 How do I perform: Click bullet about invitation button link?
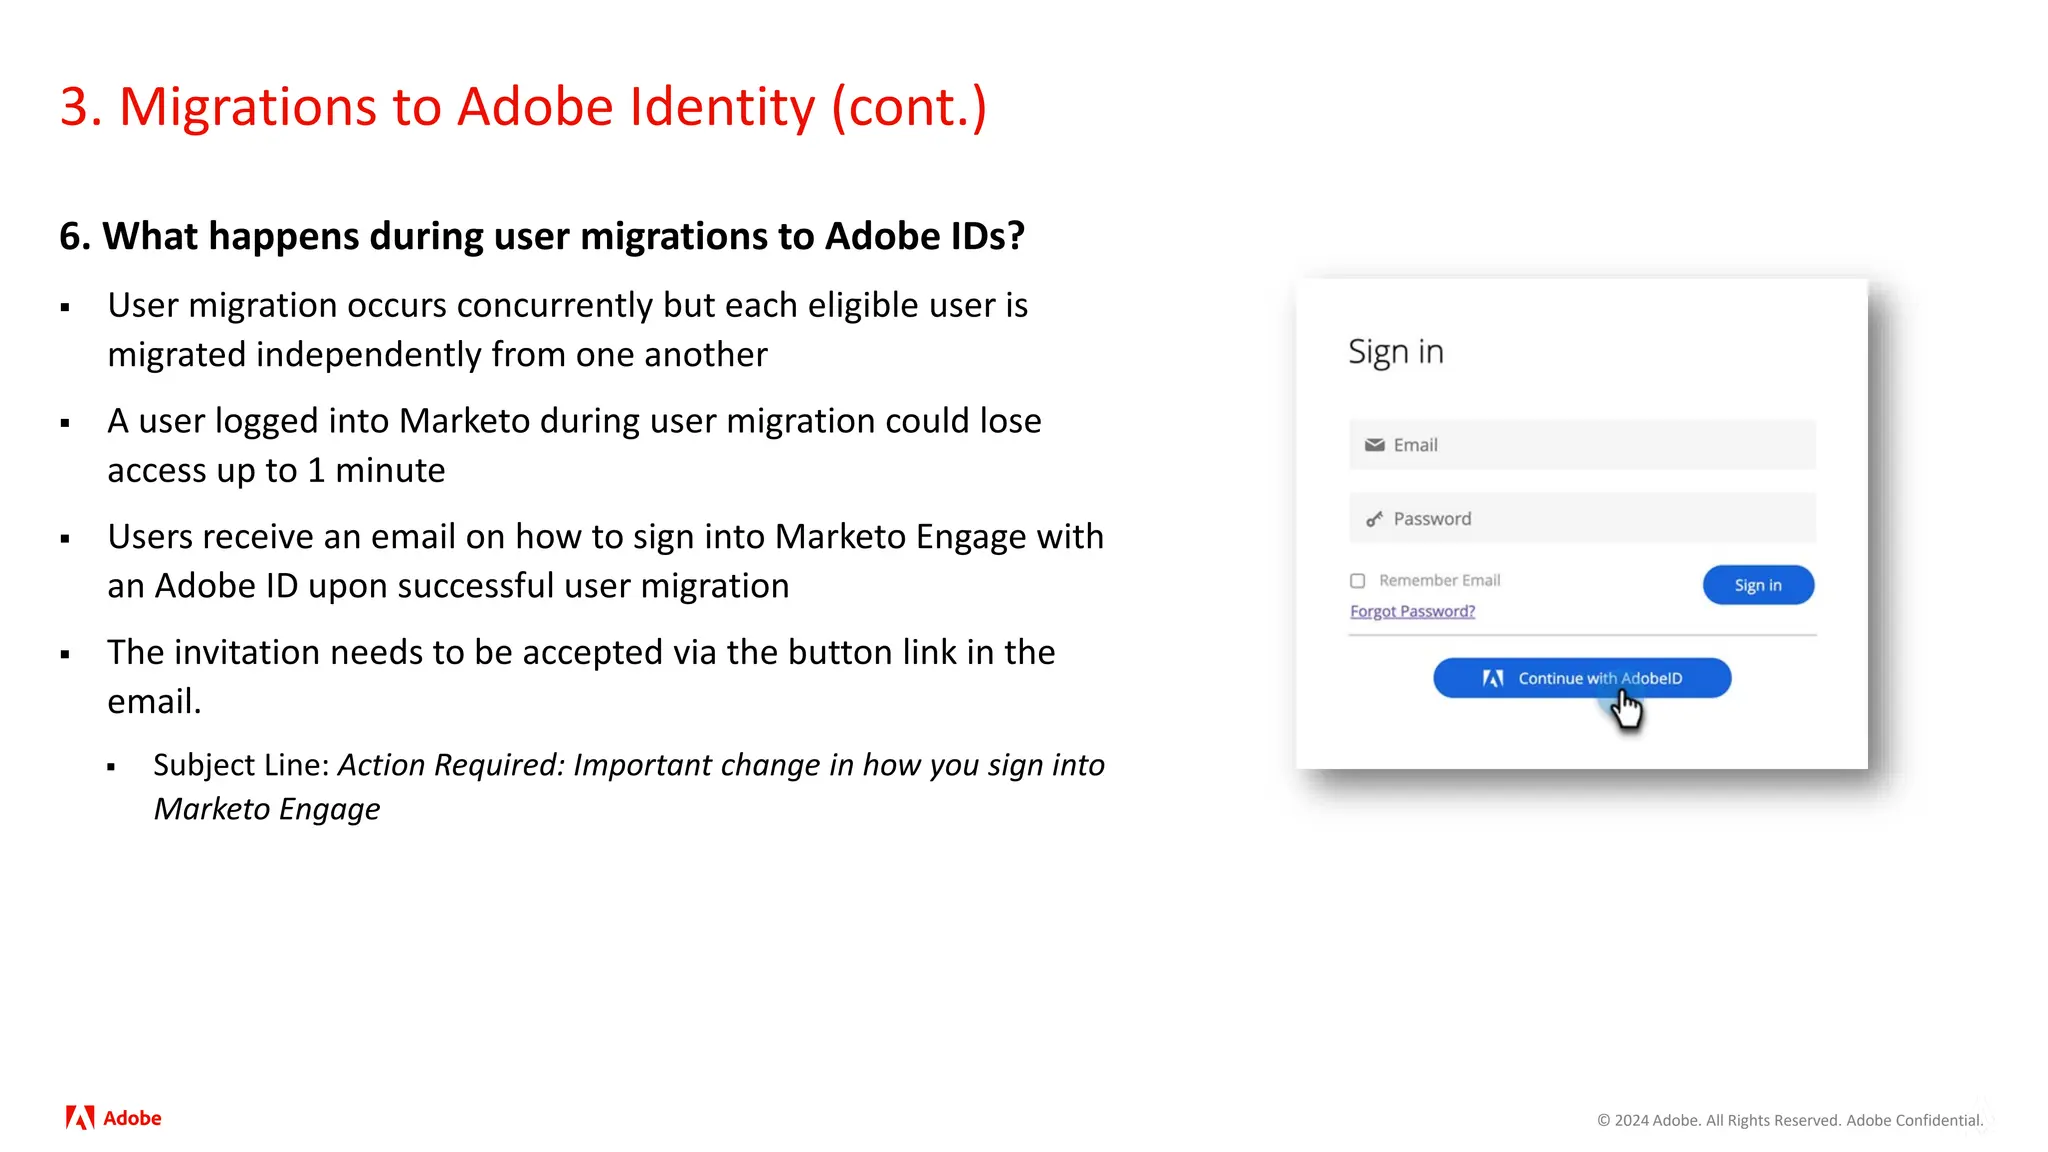pyautogui.click(x=581, y=676)
